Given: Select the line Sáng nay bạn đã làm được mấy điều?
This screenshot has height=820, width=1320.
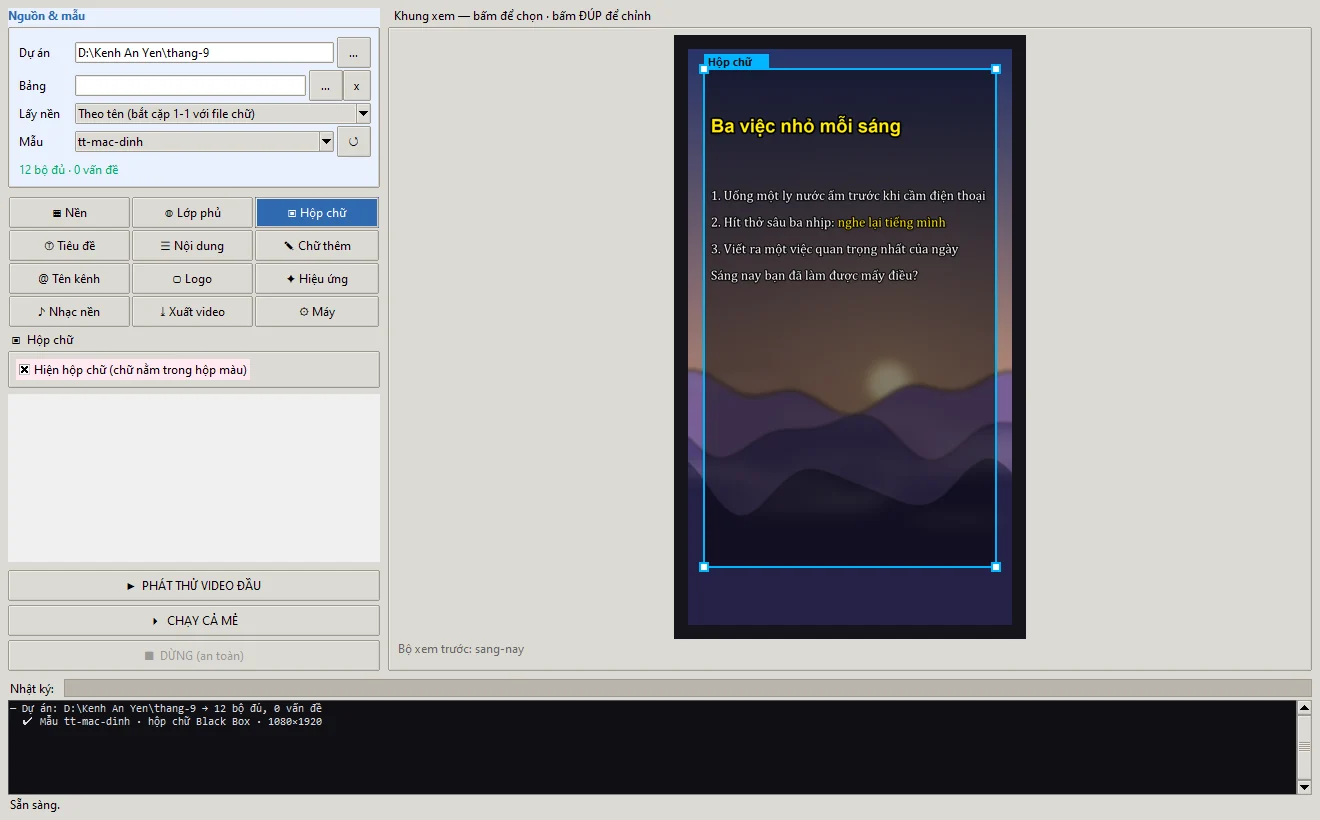Looking at the screenshot, I should pos(814,275).
